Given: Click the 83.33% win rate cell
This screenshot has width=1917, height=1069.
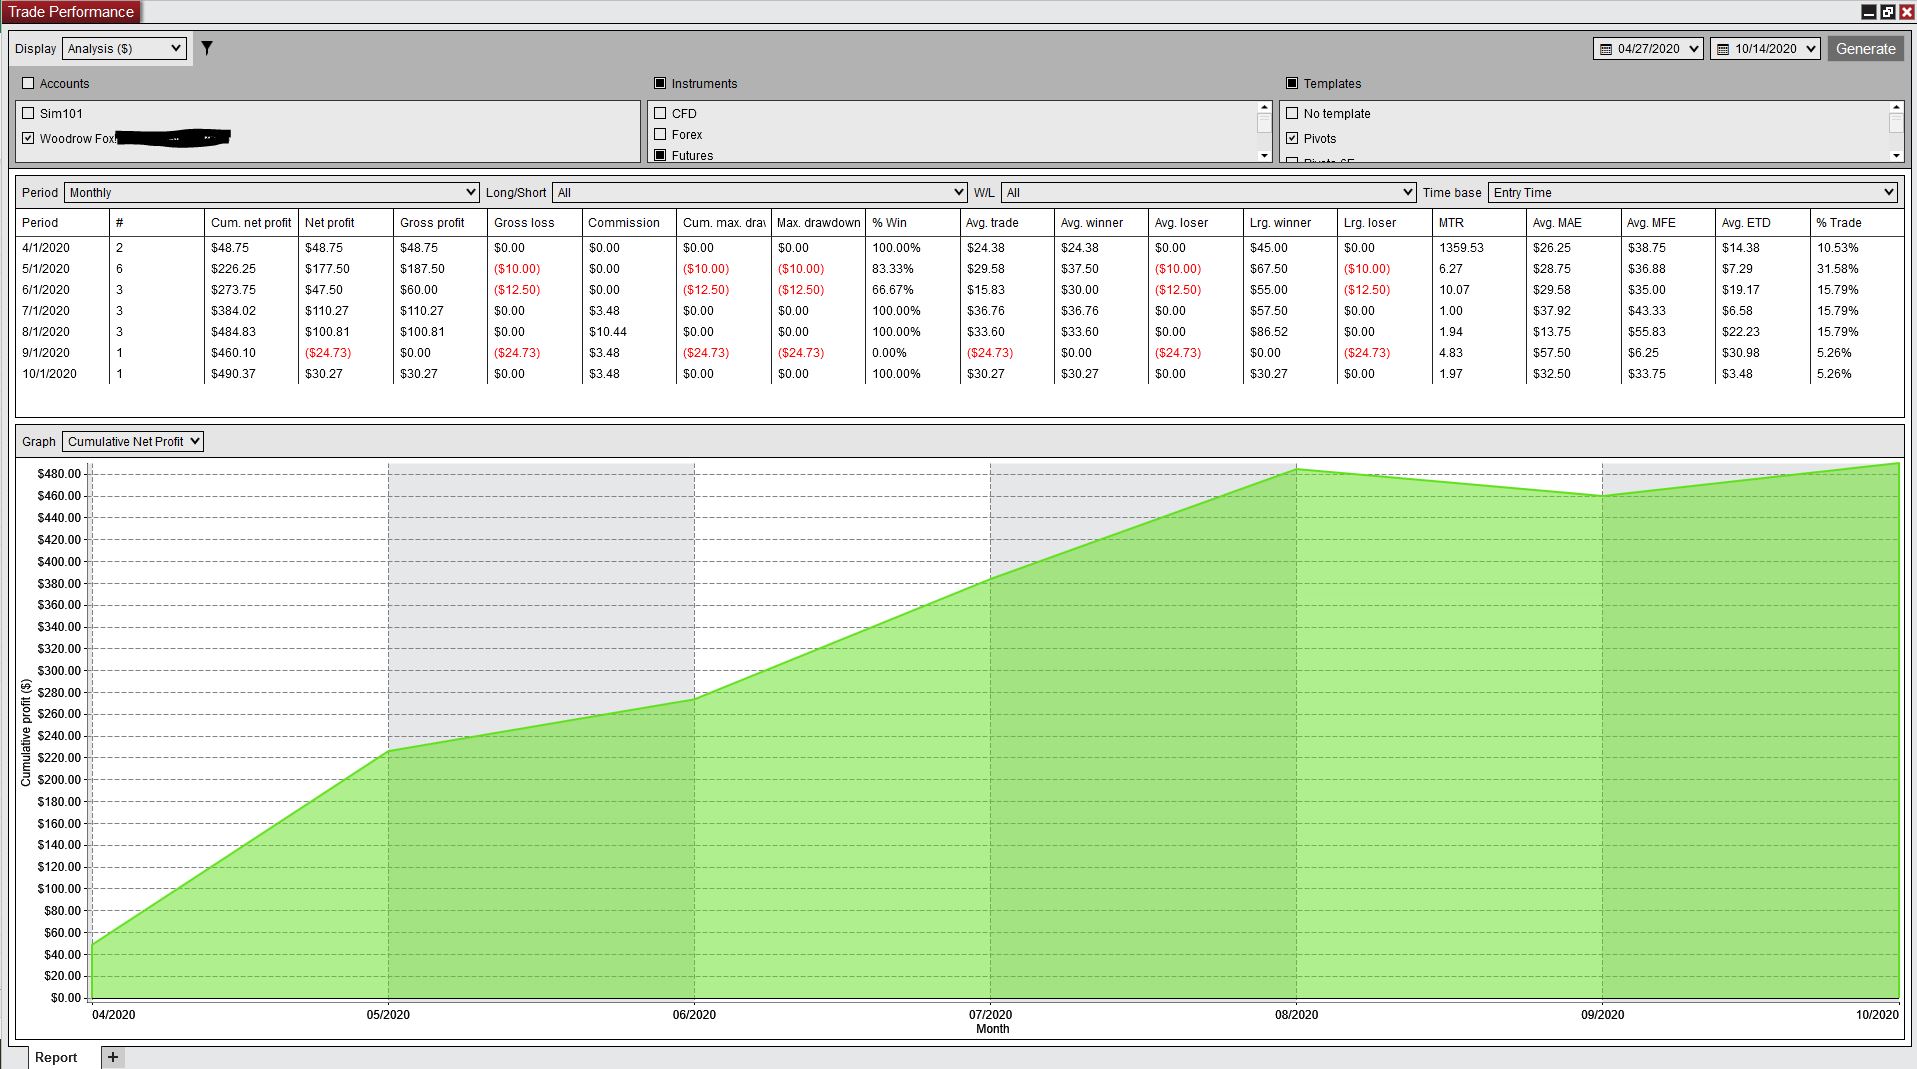Looking at the screenshot, I should (892, 268).
